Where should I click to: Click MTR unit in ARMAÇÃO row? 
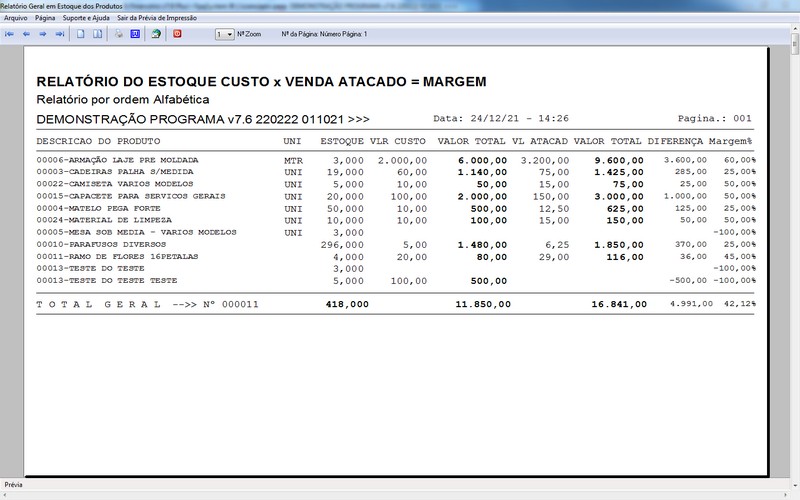coord(293,161)
